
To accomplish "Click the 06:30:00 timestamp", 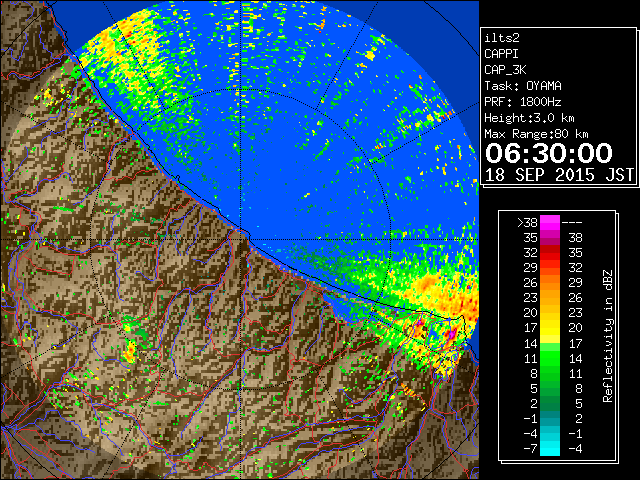I will [x=549, y=153].
